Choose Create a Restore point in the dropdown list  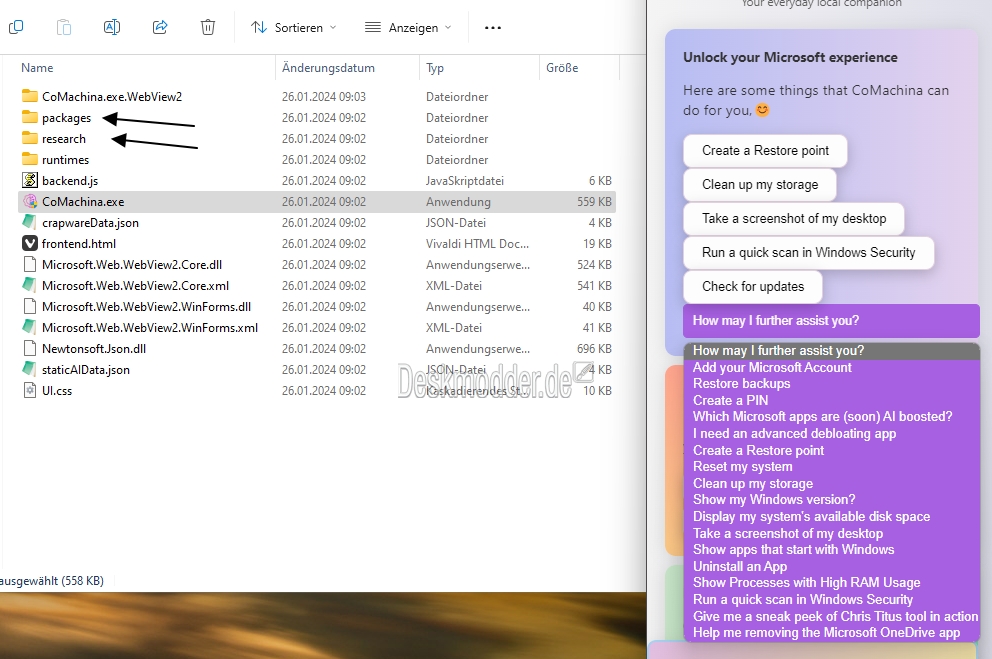click(832, 450)
